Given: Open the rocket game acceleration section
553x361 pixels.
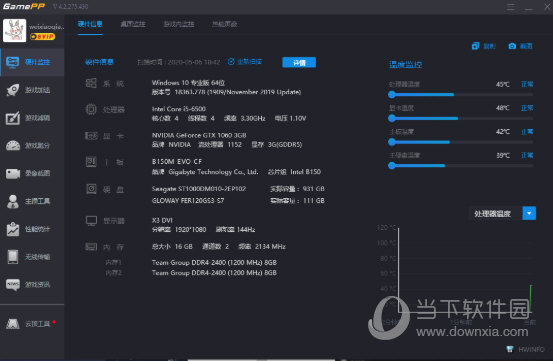Looking at the screenshot, I should 32,90.
